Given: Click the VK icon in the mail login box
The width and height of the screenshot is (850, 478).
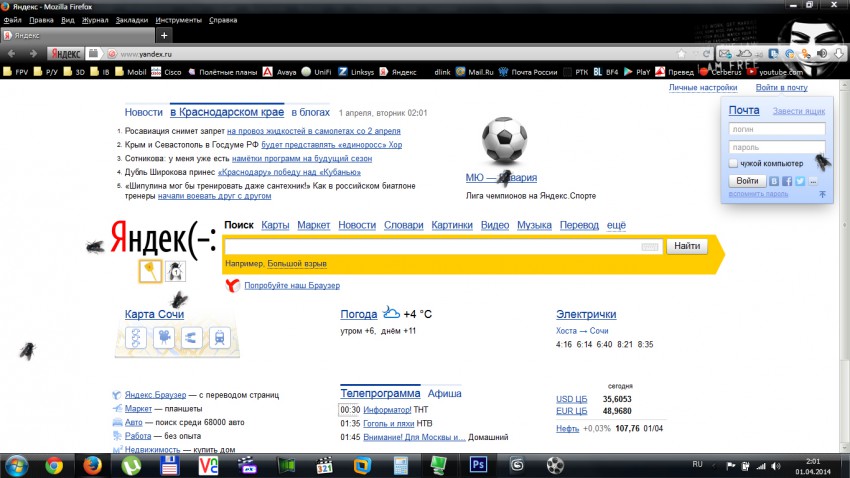Looking at the screenshot, I should (775, 181).
